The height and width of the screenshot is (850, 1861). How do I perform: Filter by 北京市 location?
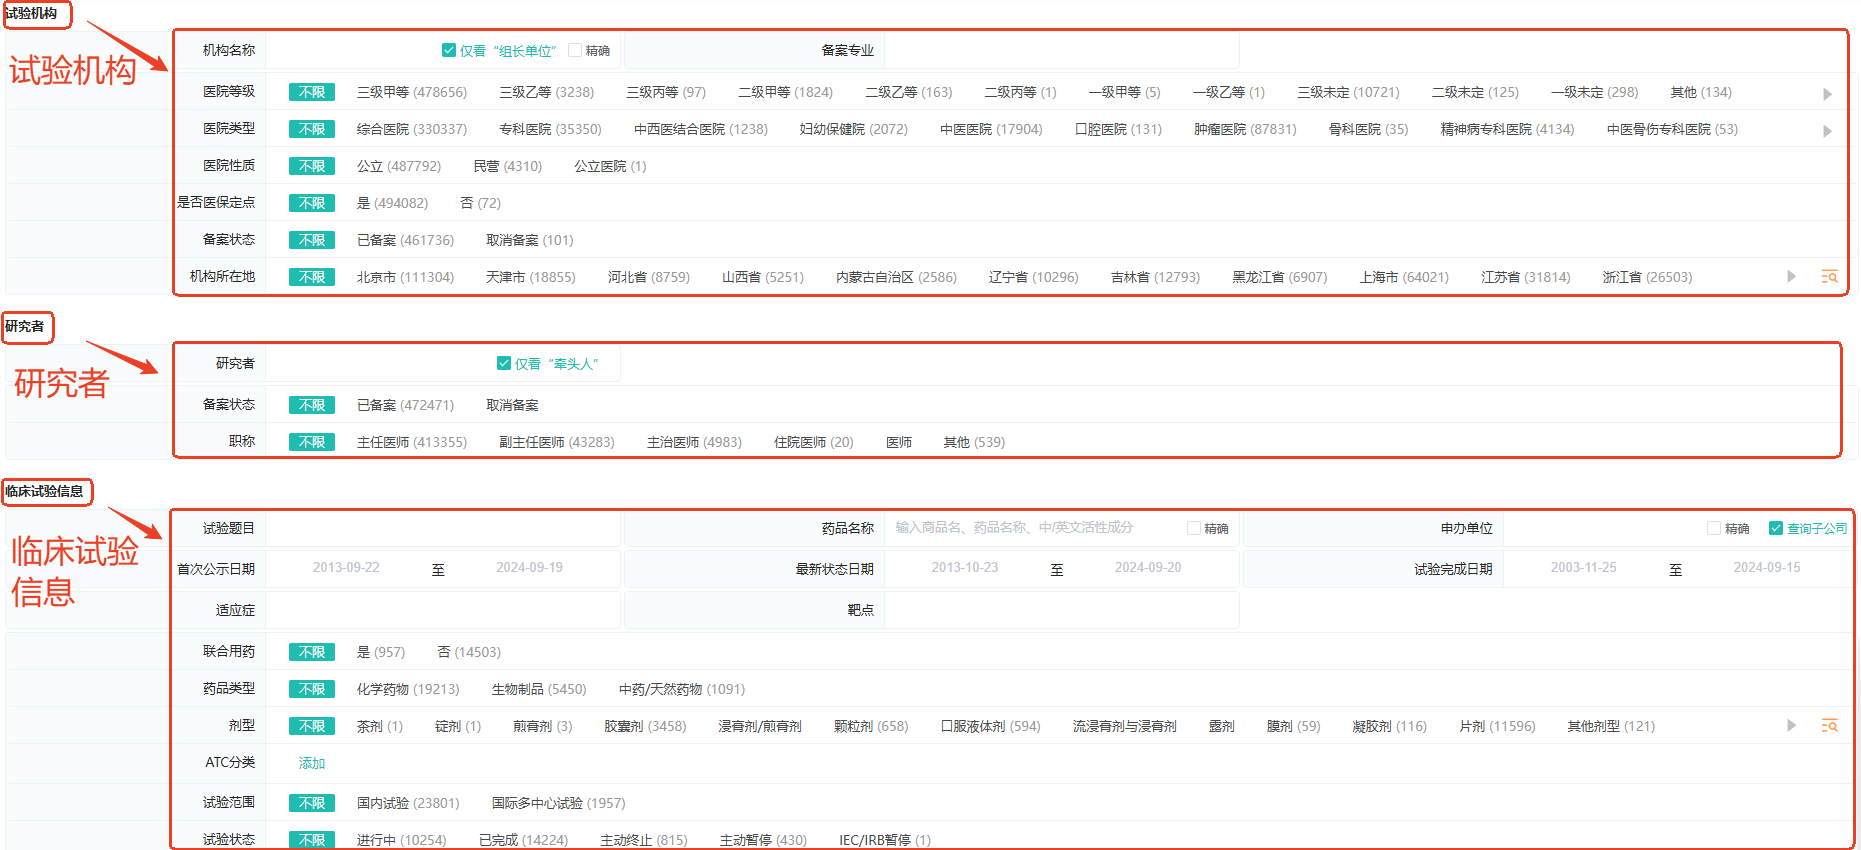[405, 277]
